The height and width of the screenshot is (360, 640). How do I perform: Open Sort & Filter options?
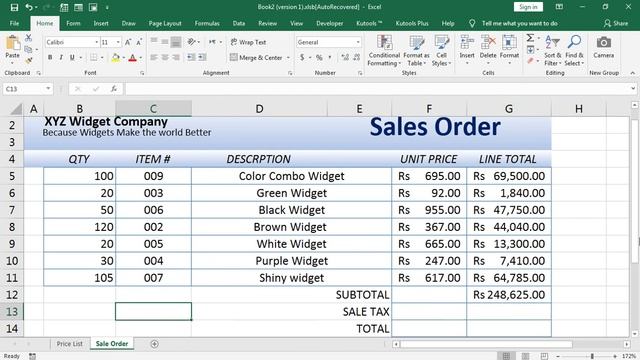point(553,51)
